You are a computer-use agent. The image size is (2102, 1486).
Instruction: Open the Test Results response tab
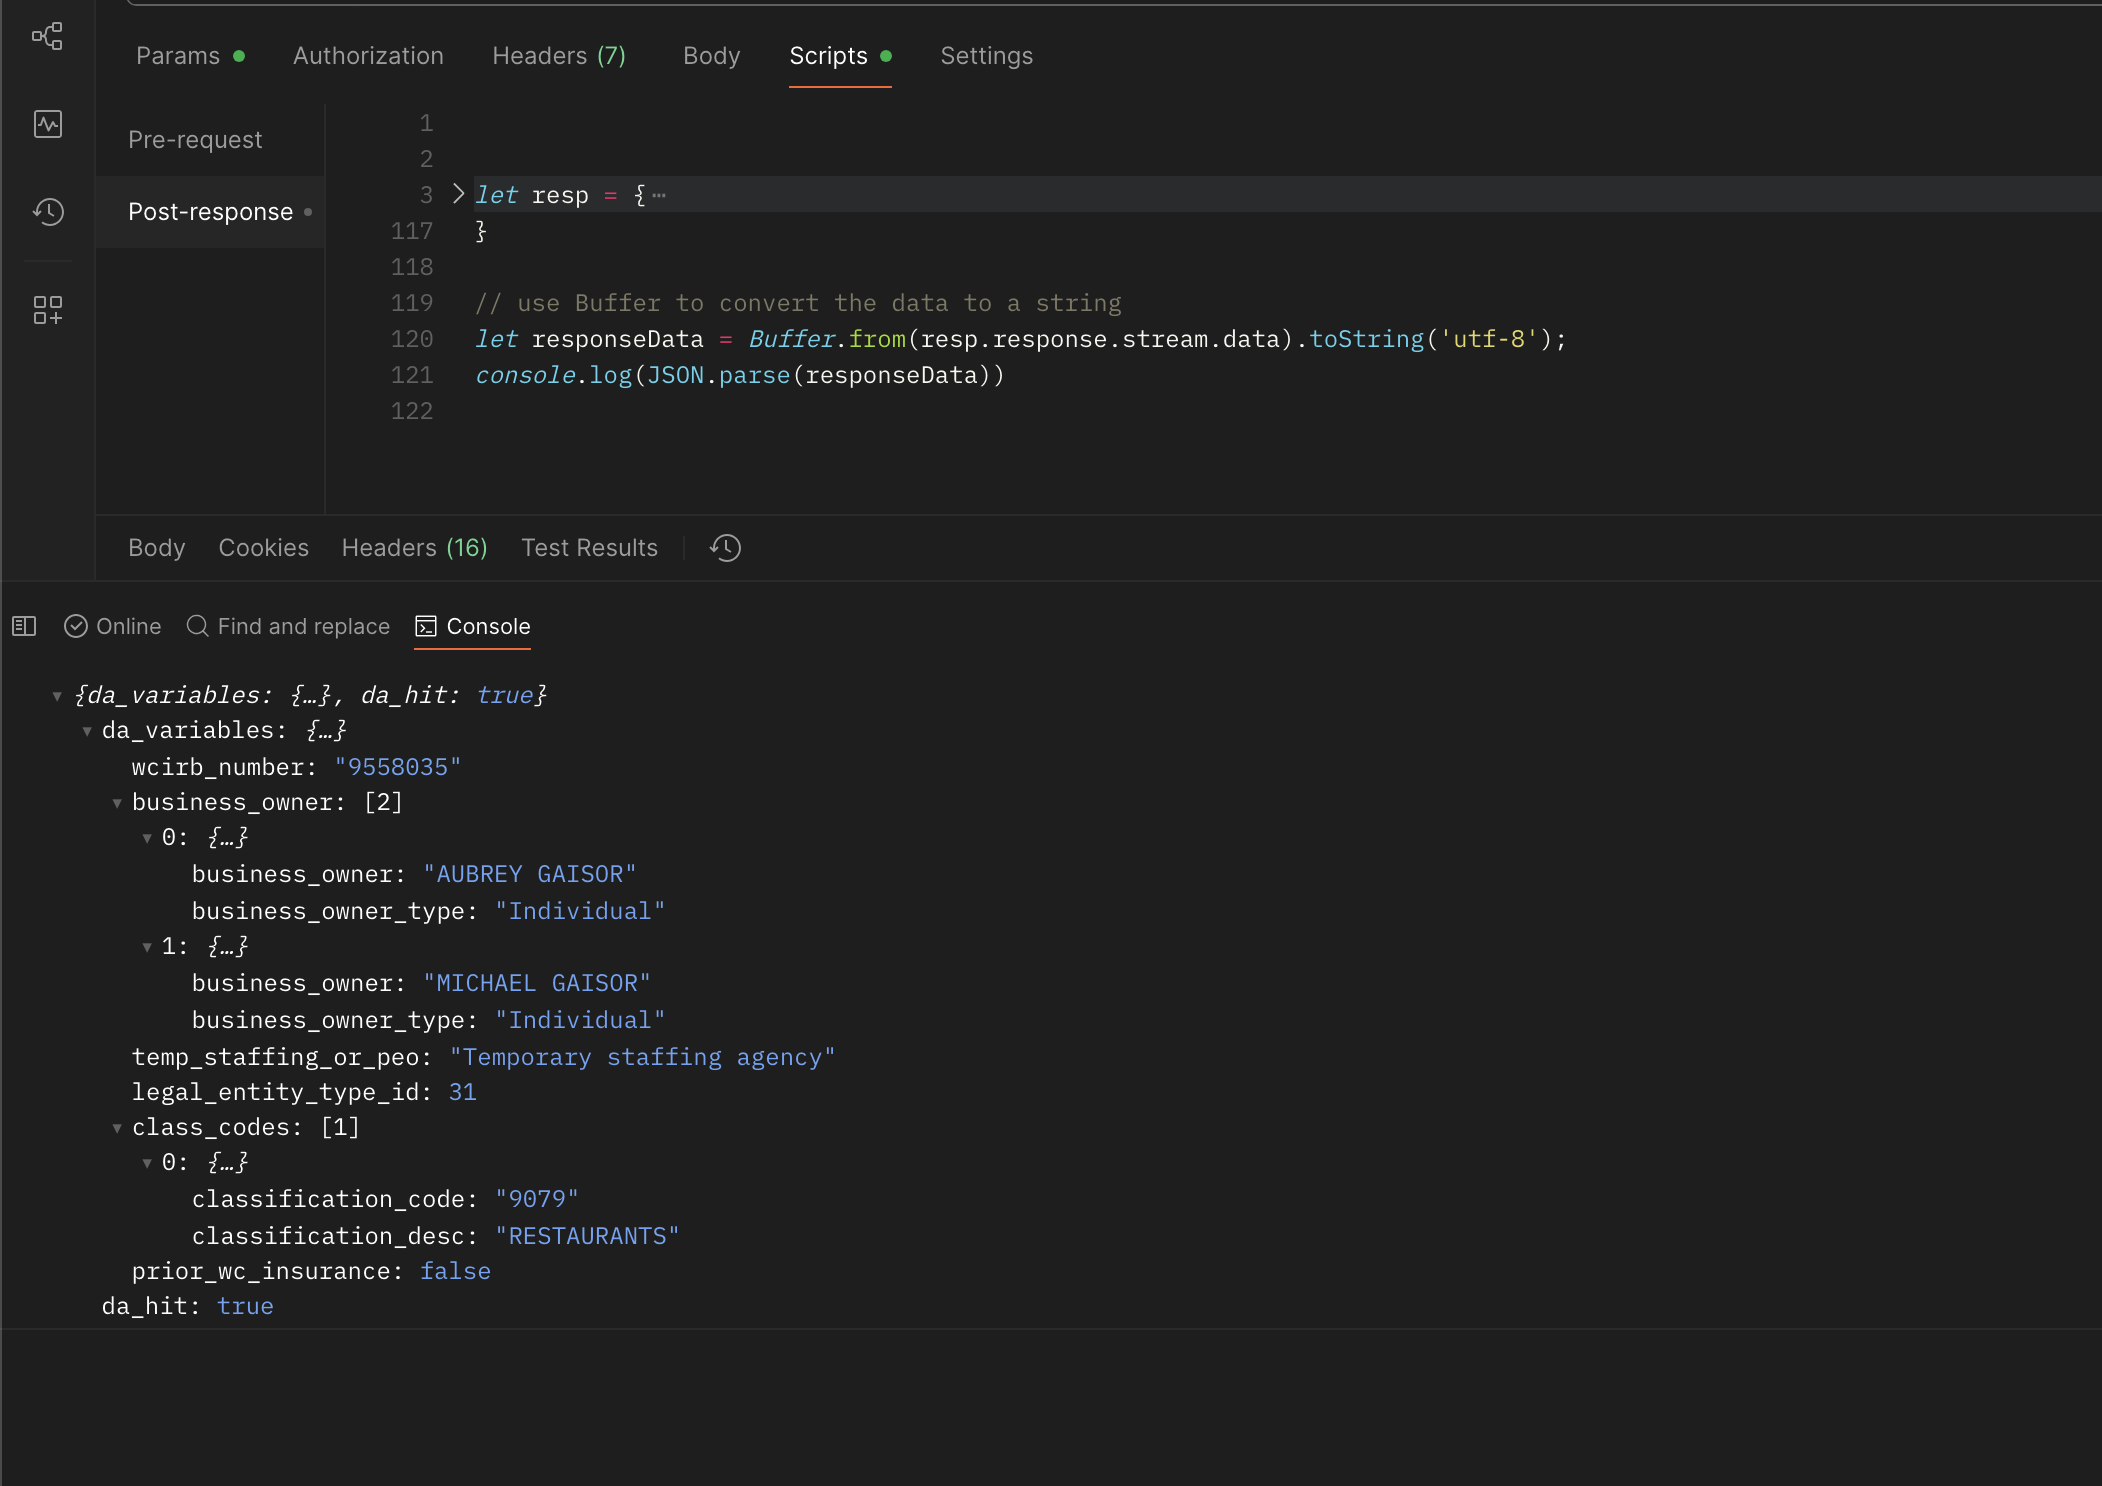point(589,548)
